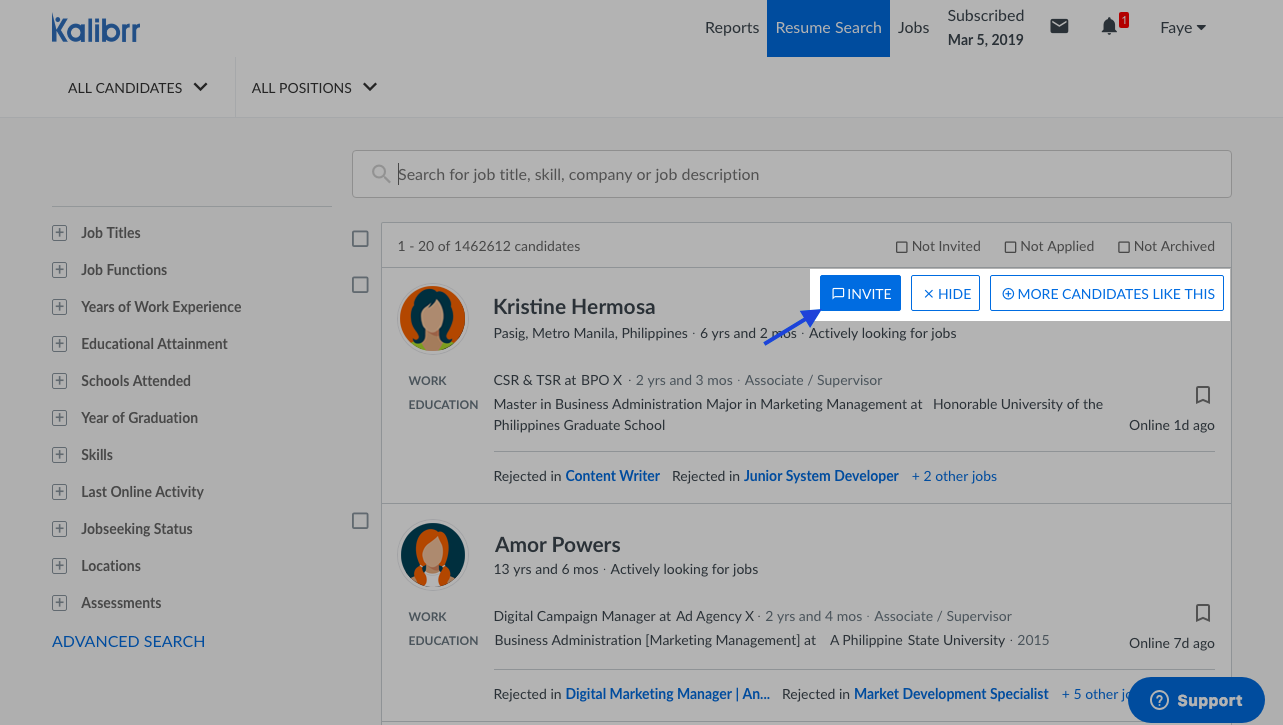Open the All Positions dropdown
The image size is (1283, 725).
pos(314,88)
